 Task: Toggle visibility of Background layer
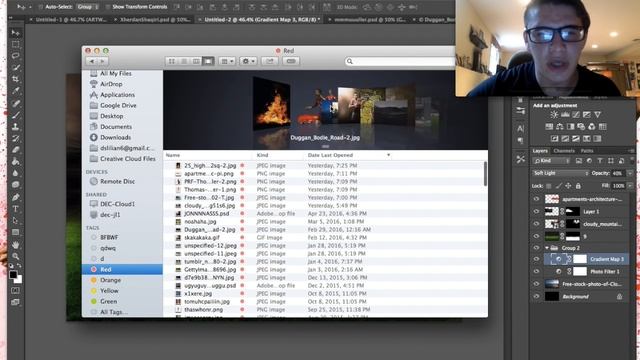tap(536, 297)
